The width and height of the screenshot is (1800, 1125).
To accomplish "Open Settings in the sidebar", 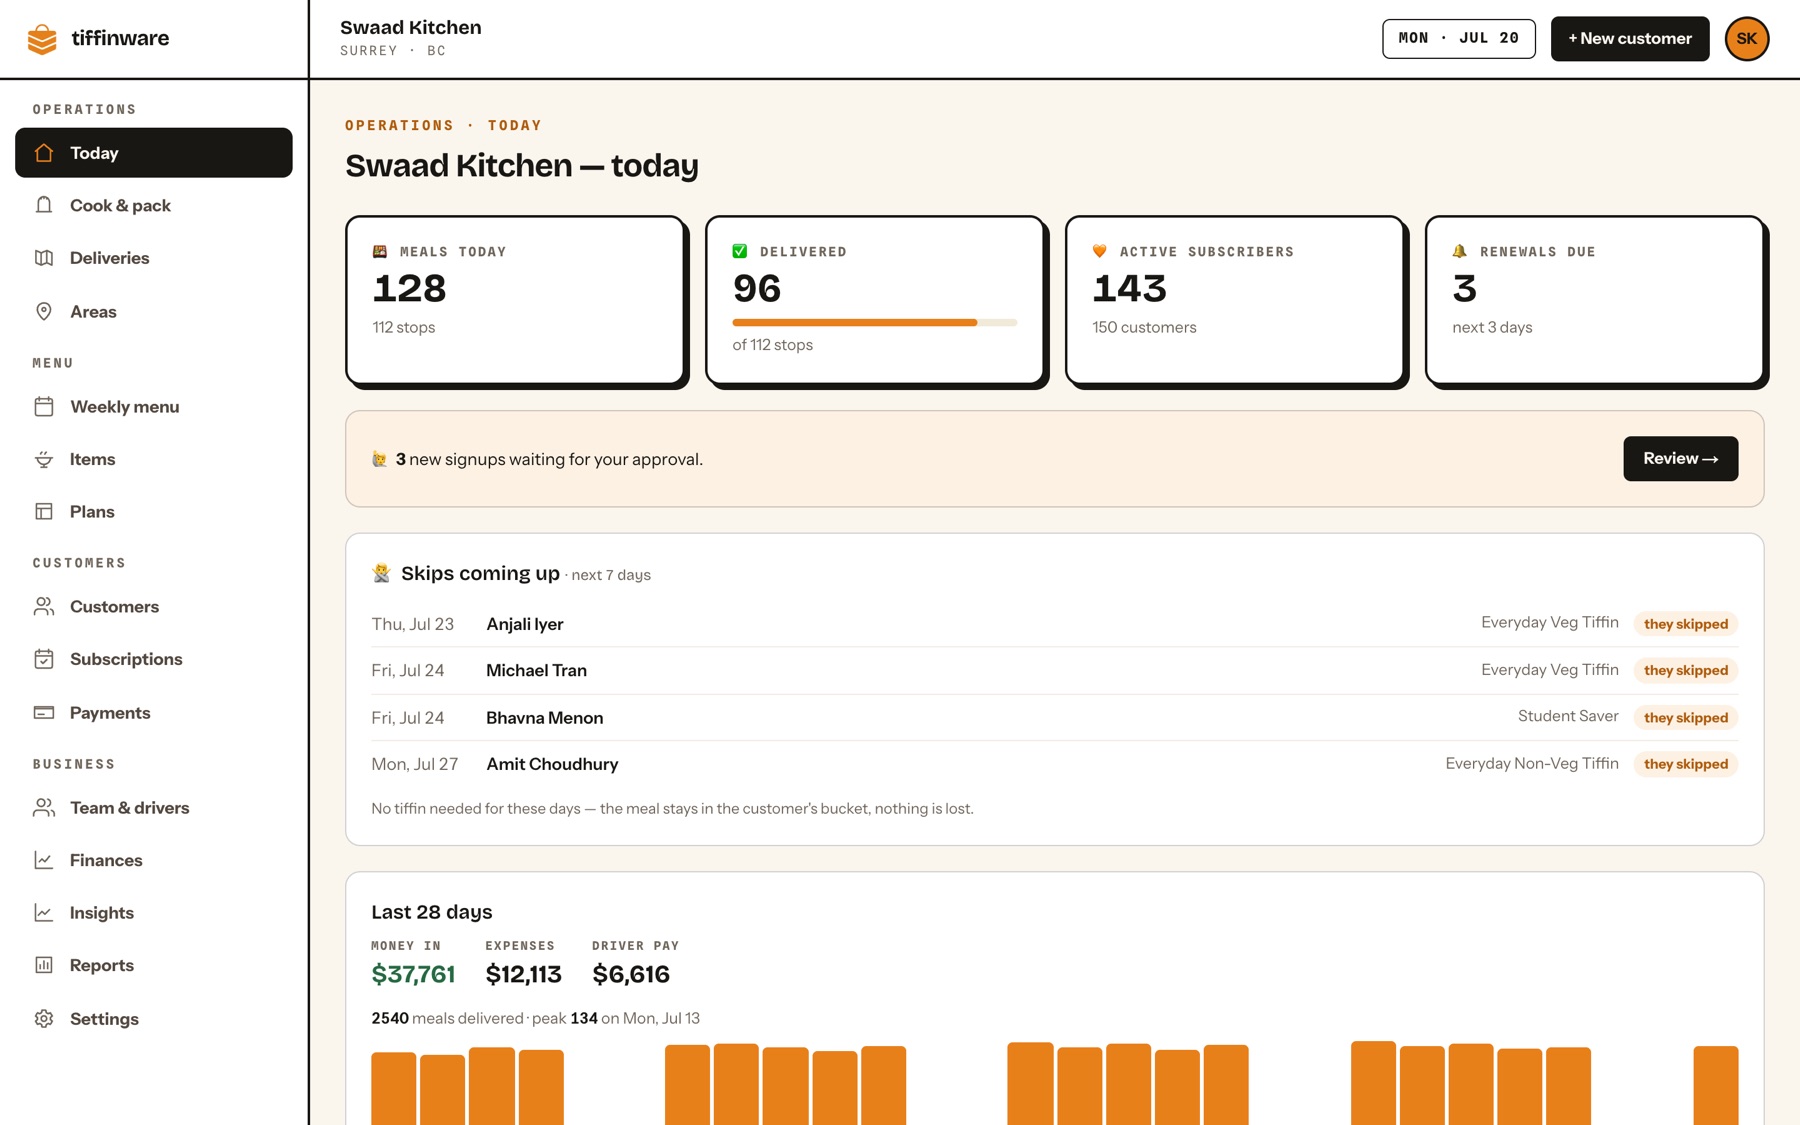I will (154, 1019).
